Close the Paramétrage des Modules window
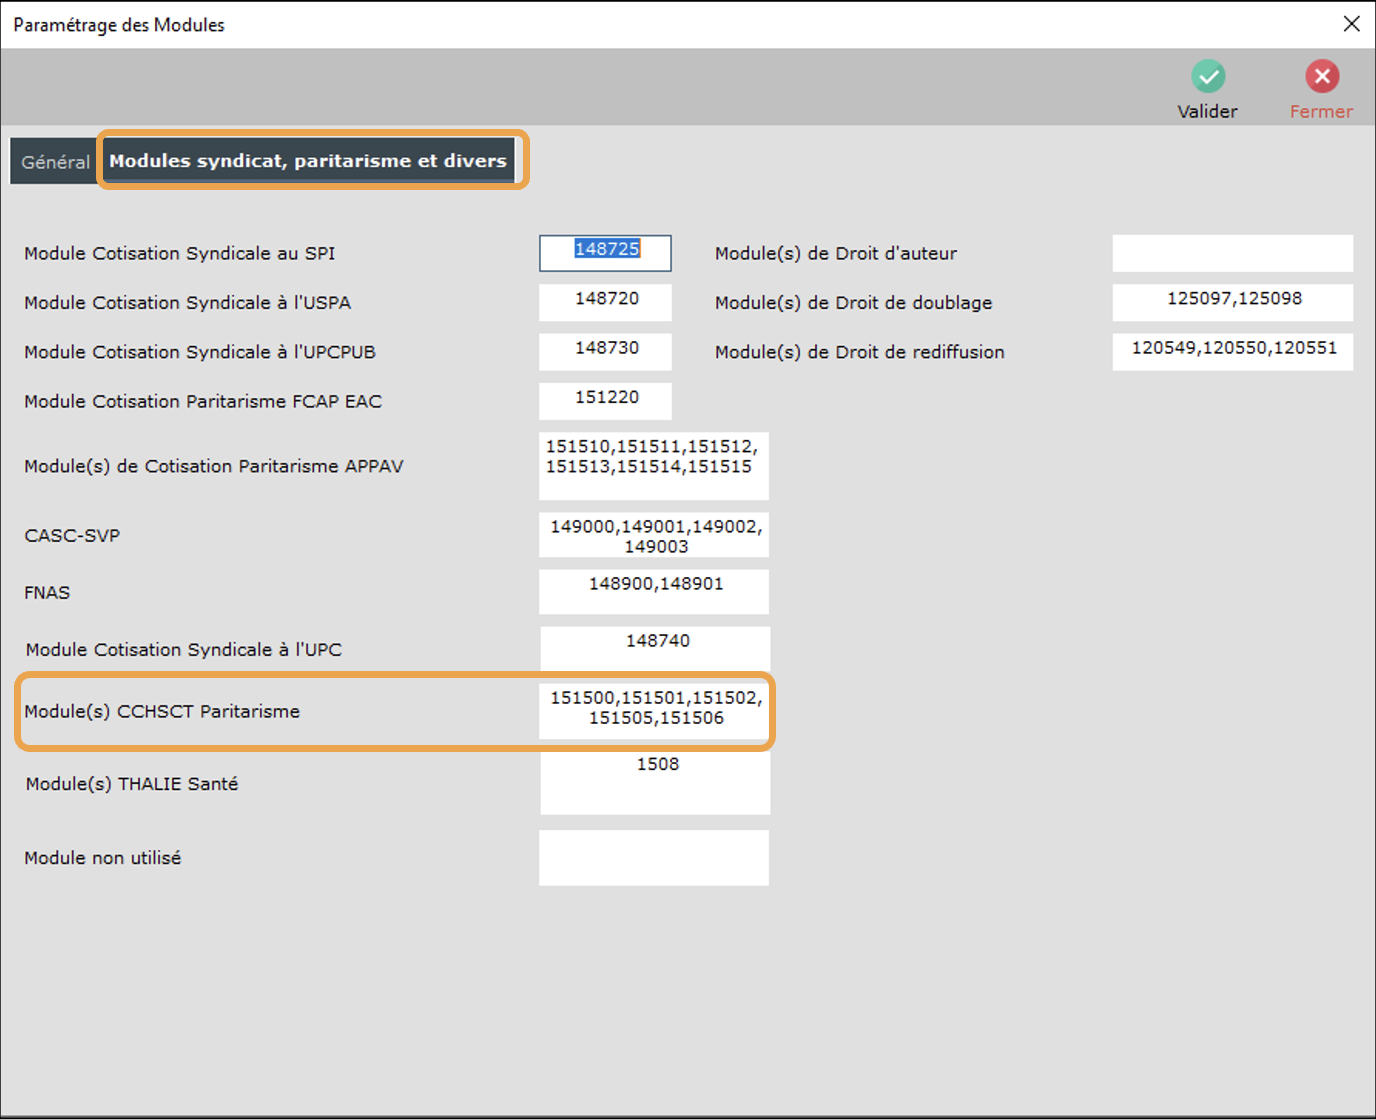The height and width of the screenshot is (1120, 1376). point(1351,24)
